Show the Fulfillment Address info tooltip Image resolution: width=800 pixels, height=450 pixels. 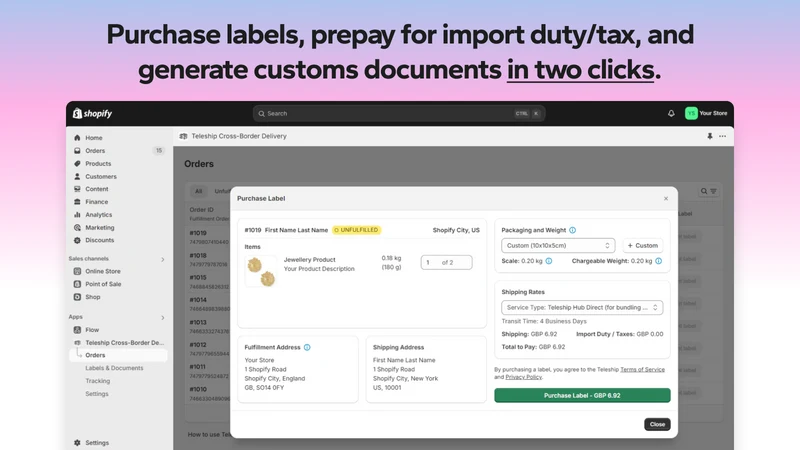(x=307, y=347)
